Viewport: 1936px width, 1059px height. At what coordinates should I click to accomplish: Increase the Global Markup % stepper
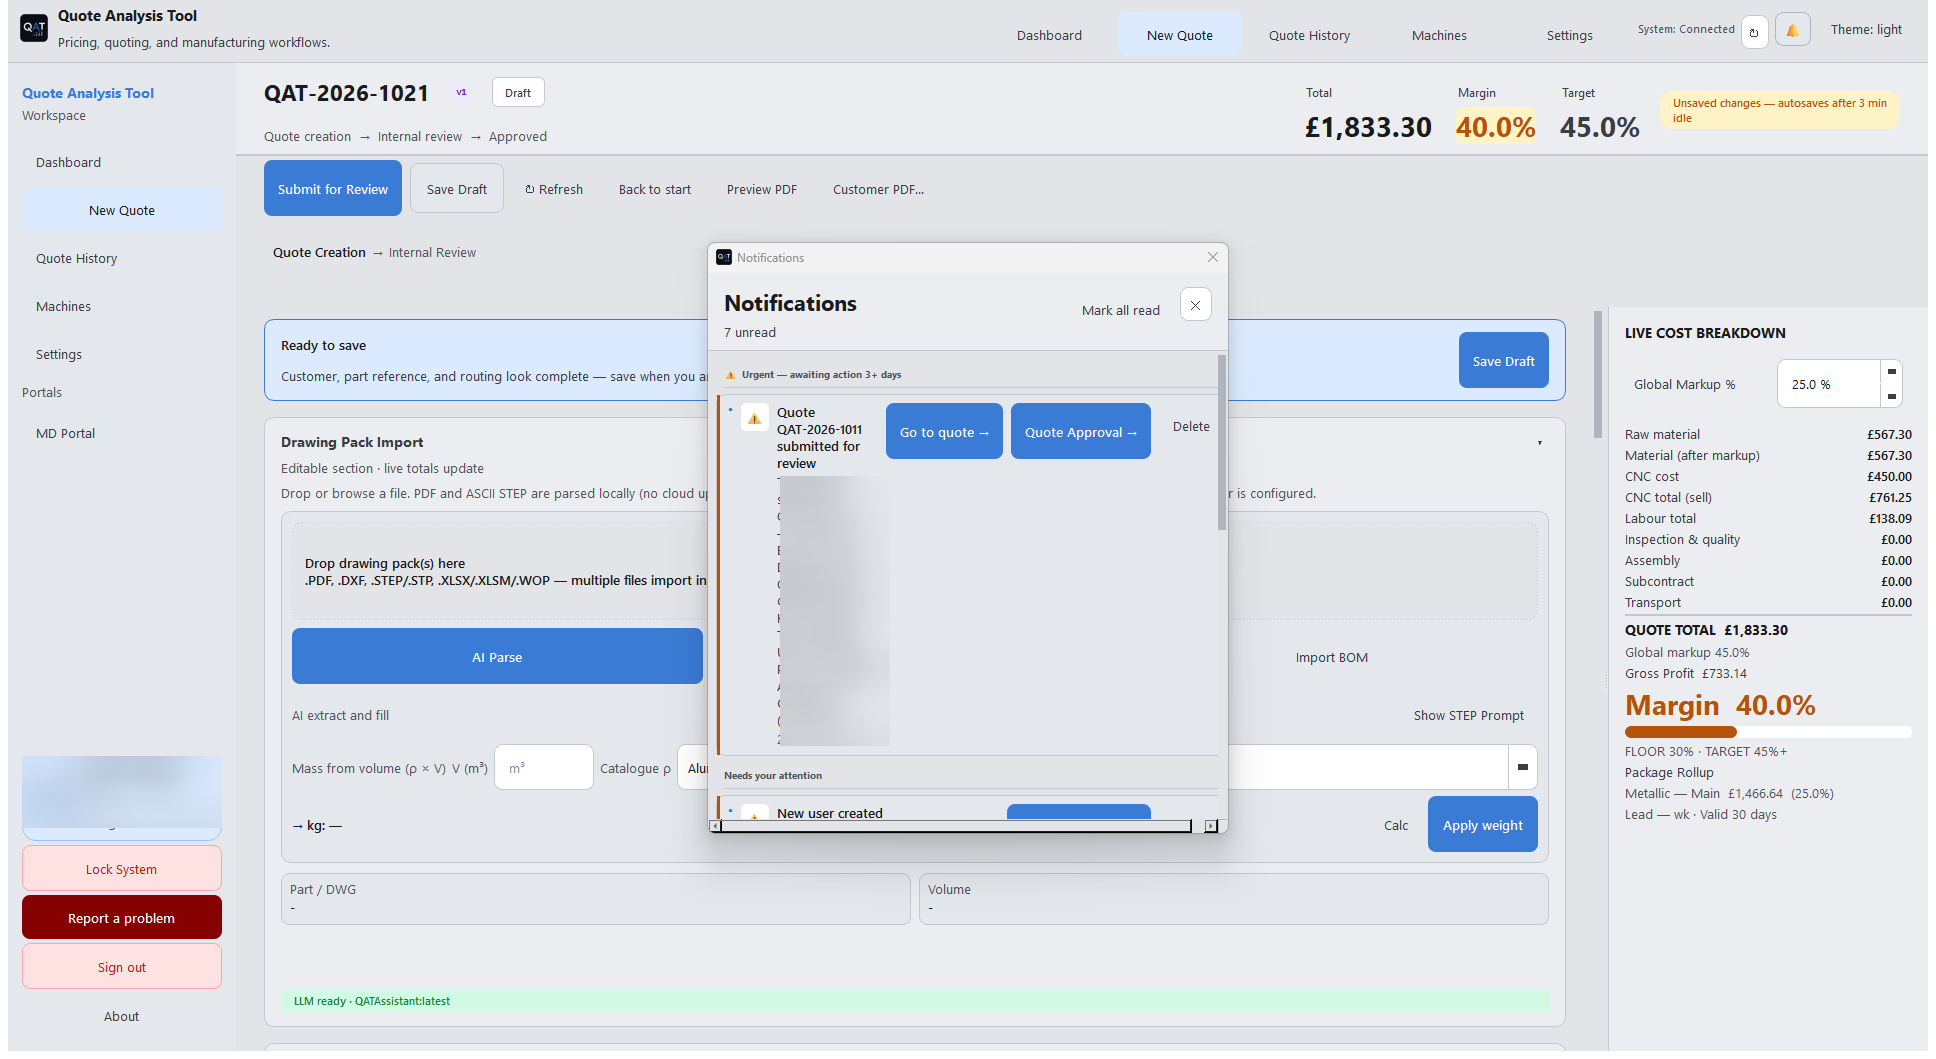(x=1891, y=371)
